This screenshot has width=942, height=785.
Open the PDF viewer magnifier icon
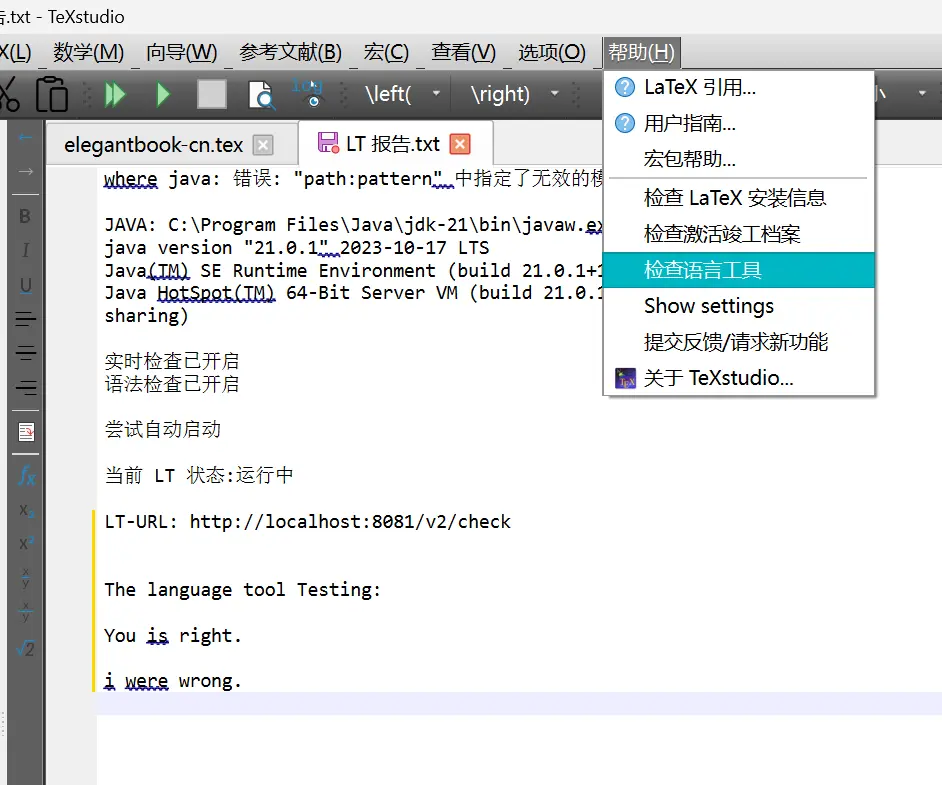tap(260, 95)
